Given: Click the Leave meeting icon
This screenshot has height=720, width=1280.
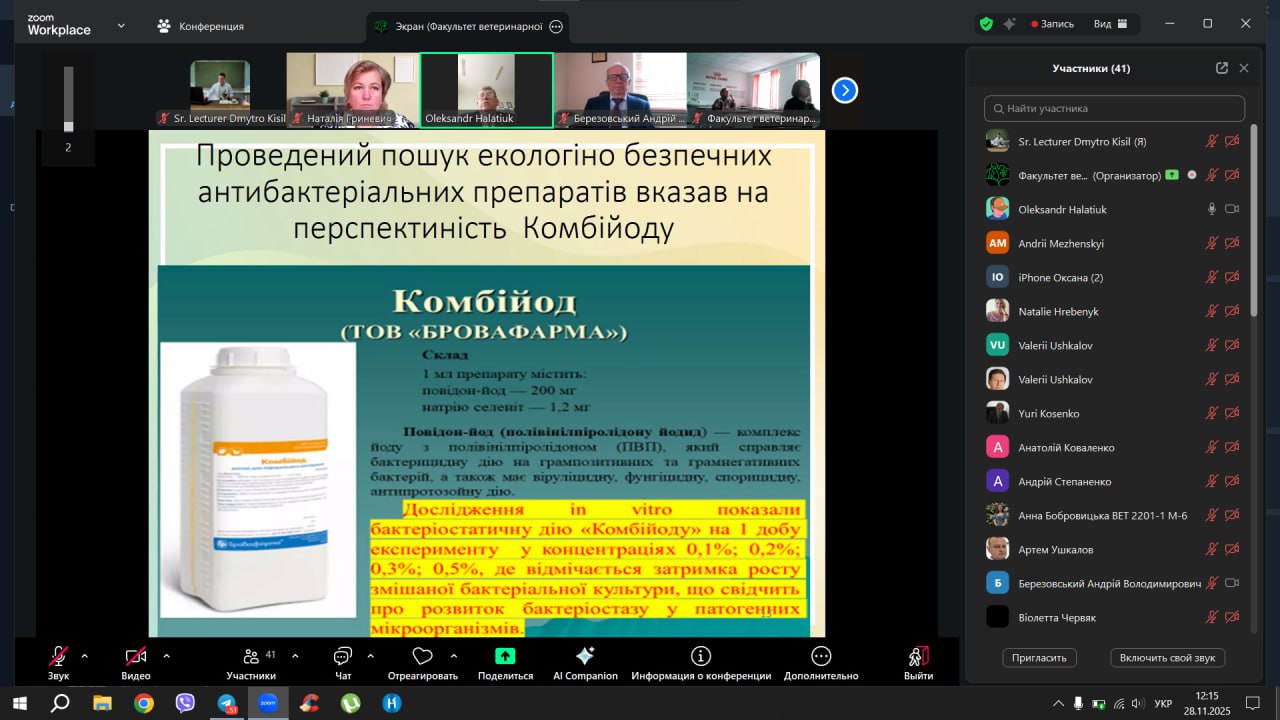Looking at the screenshot, I should tap(918, 656).
